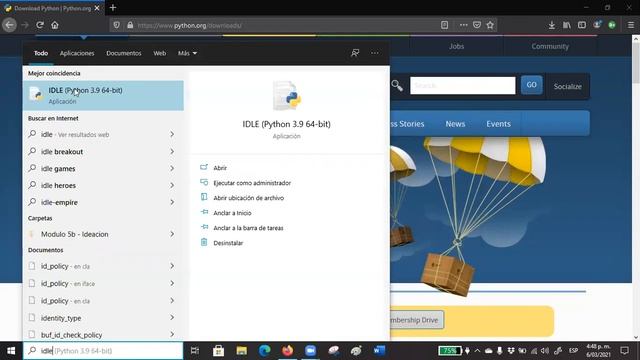
Task: Select 'idle breakout' web suggestion
Action: tap(62, 151)
